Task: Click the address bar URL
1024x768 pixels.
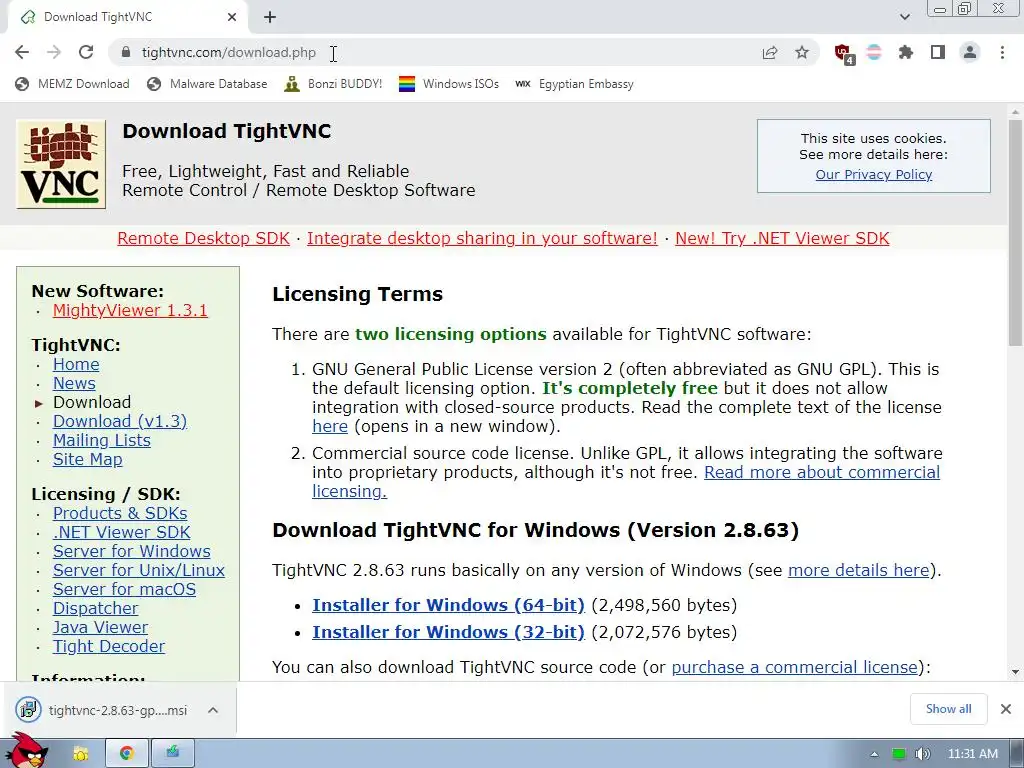Action: click(x=229, y=52)
